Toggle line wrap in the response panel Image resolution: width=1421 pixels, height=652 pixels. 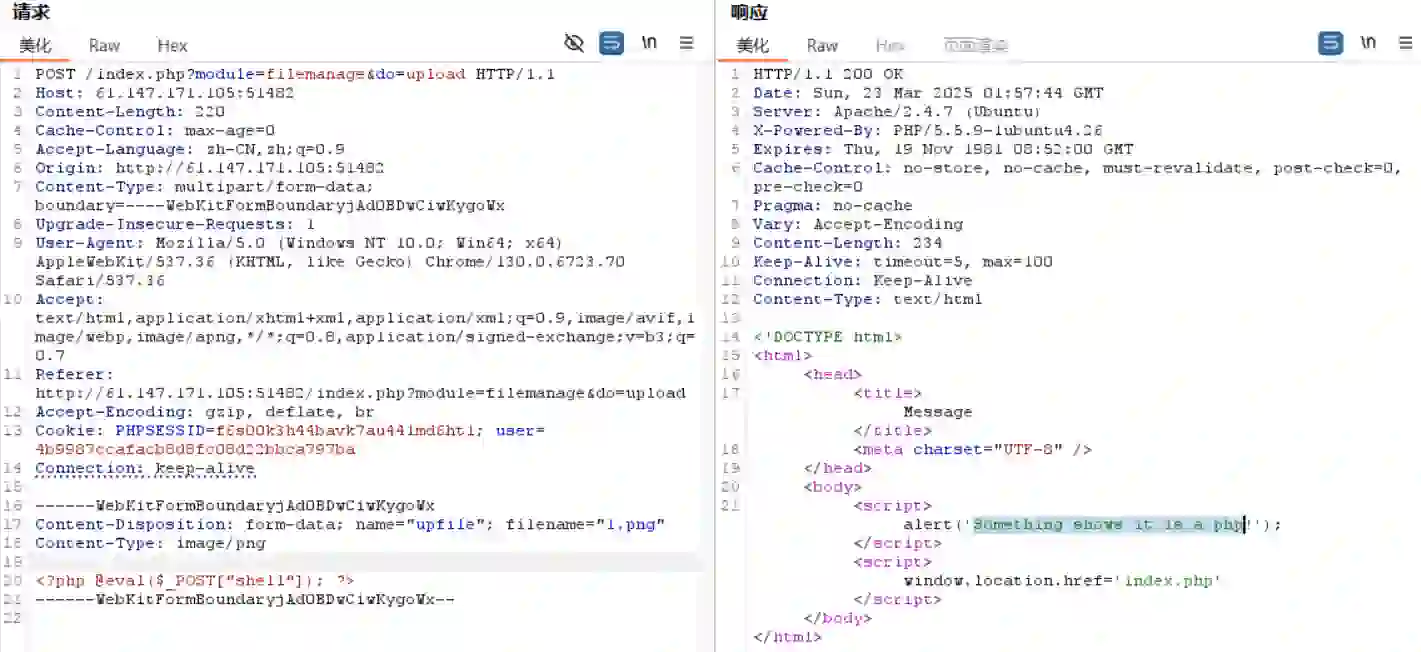[x=1330, y=43]
